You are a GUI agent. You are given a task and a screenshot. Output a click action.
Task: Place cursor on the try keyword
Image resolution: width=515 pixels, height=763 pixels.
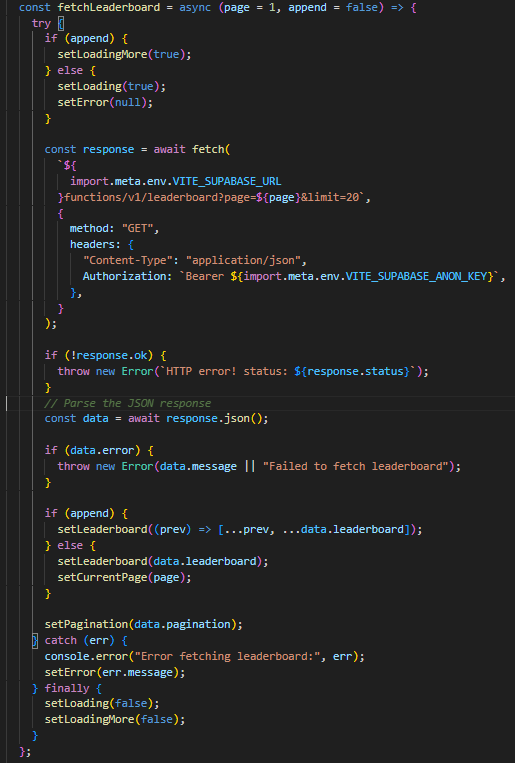(41, 23)
